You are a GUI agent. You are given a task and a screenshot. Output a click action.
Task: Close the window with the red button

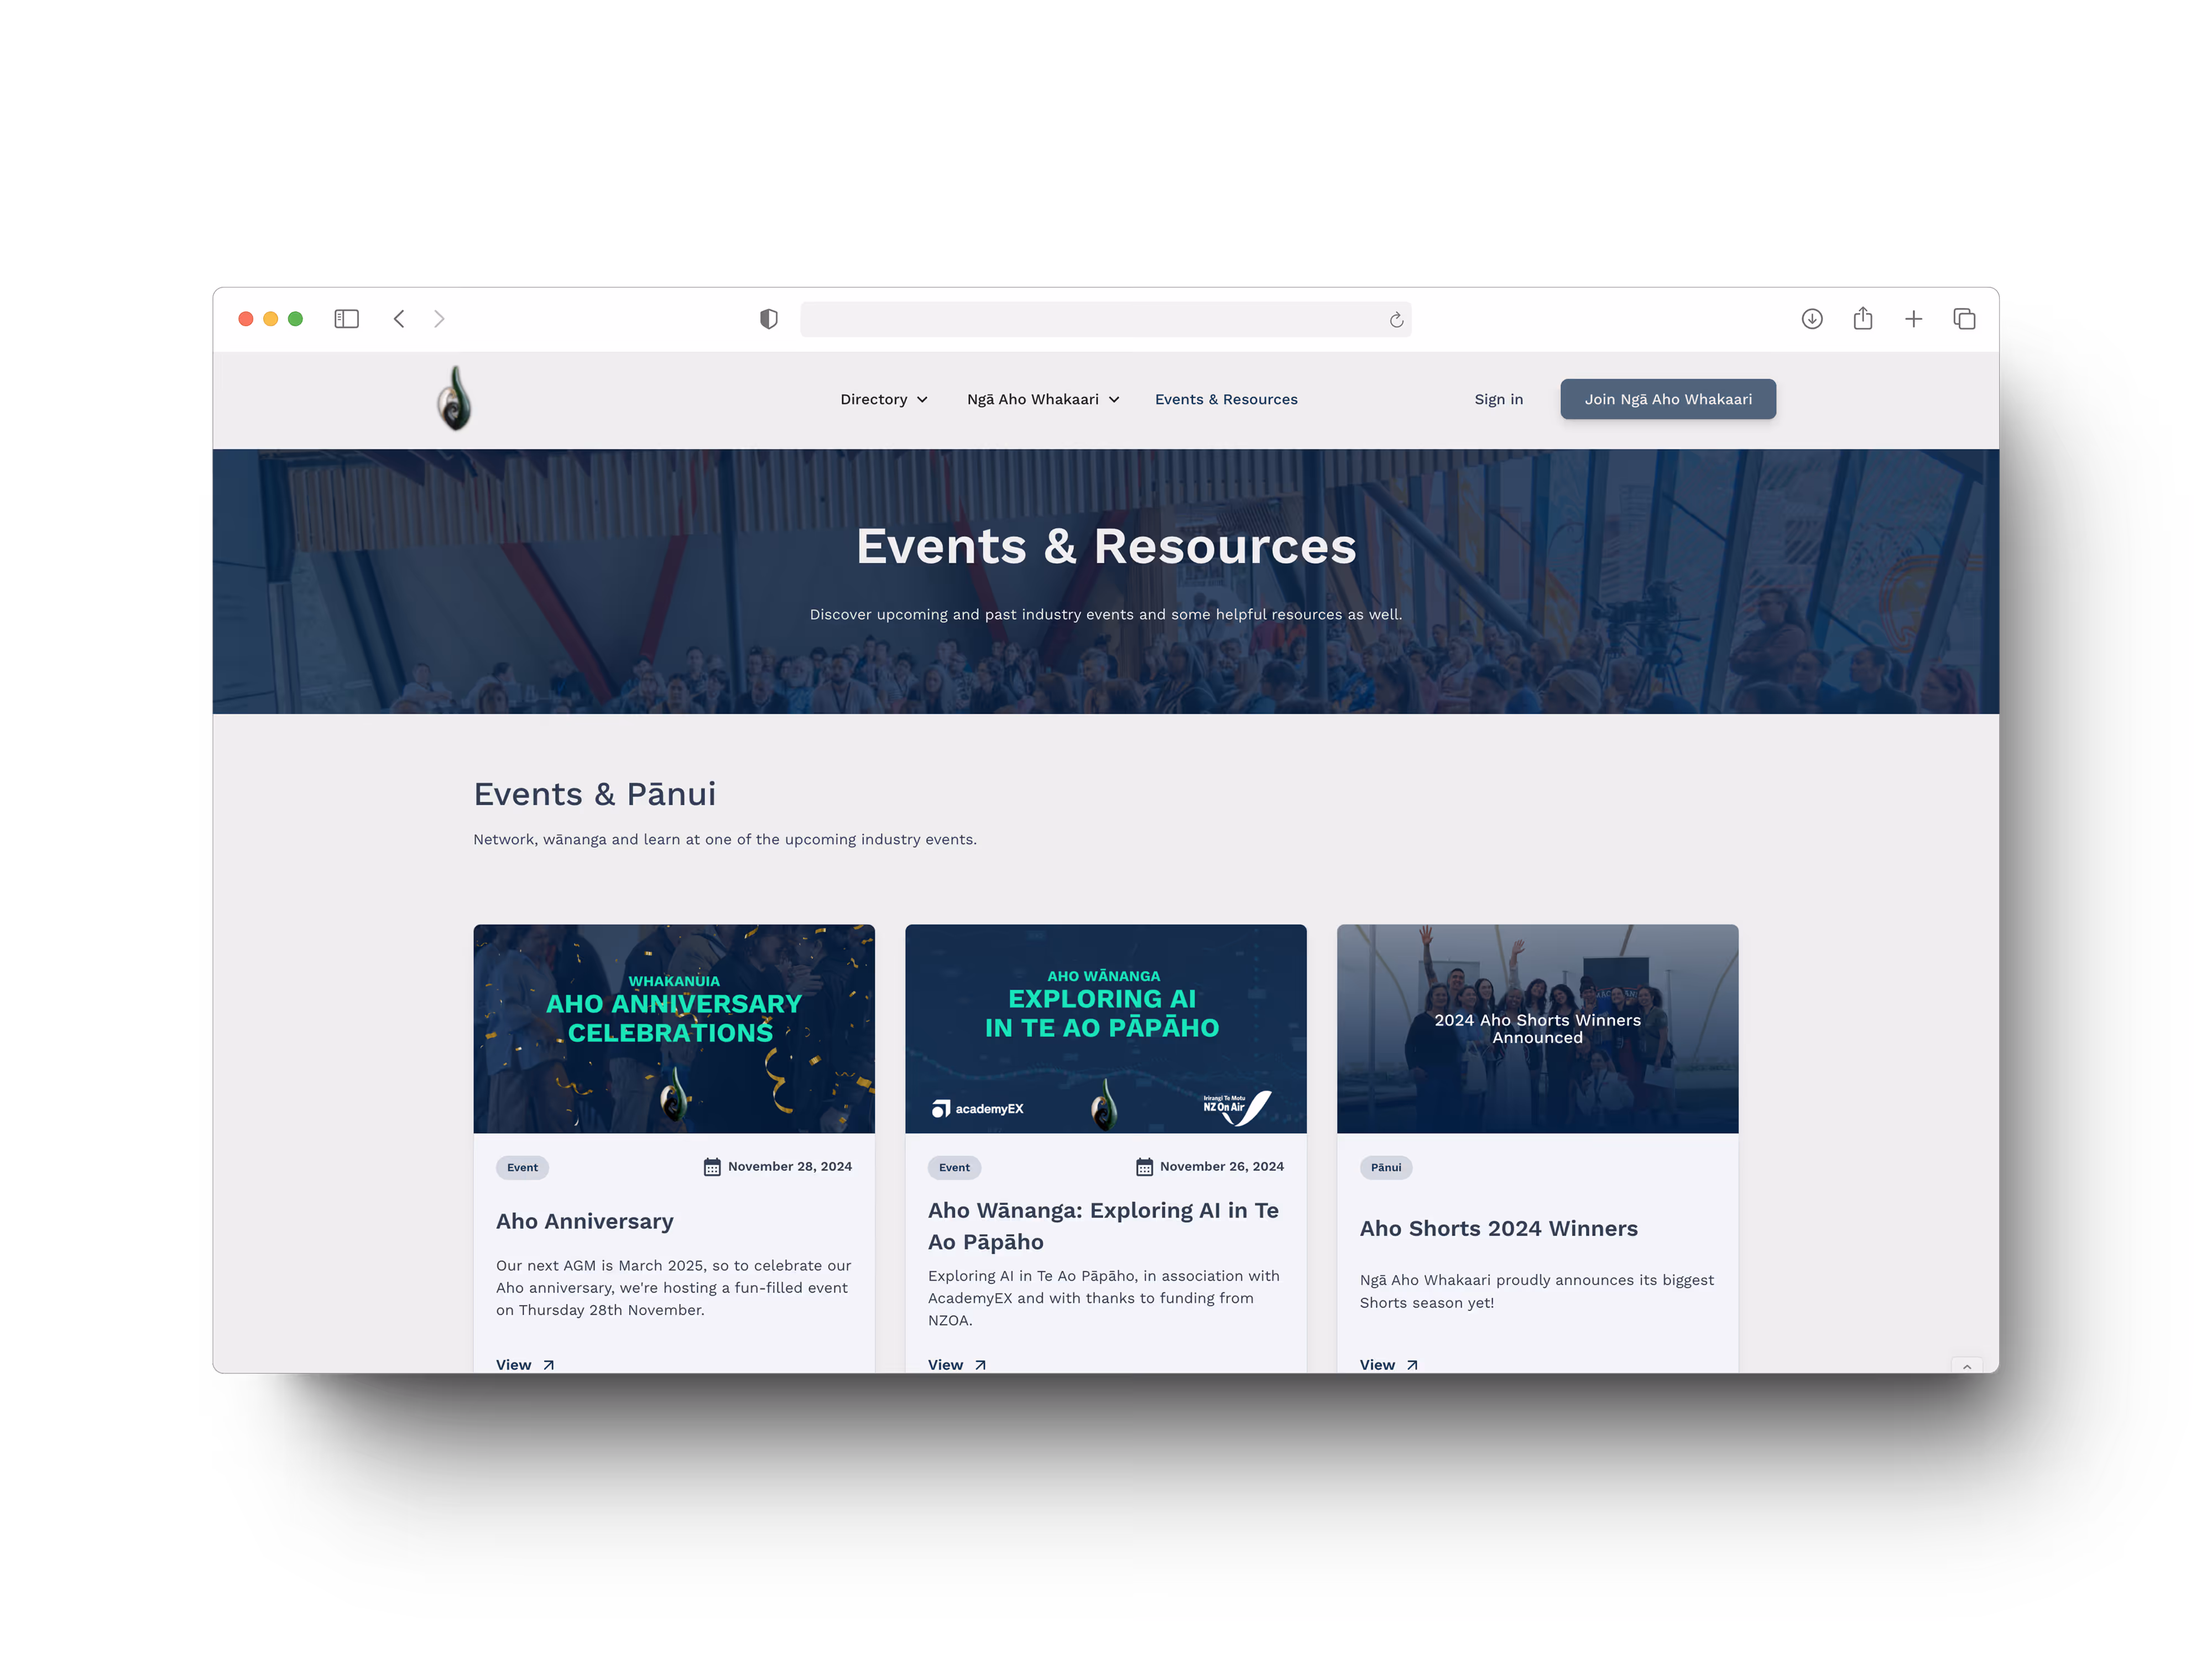(246, 319)
